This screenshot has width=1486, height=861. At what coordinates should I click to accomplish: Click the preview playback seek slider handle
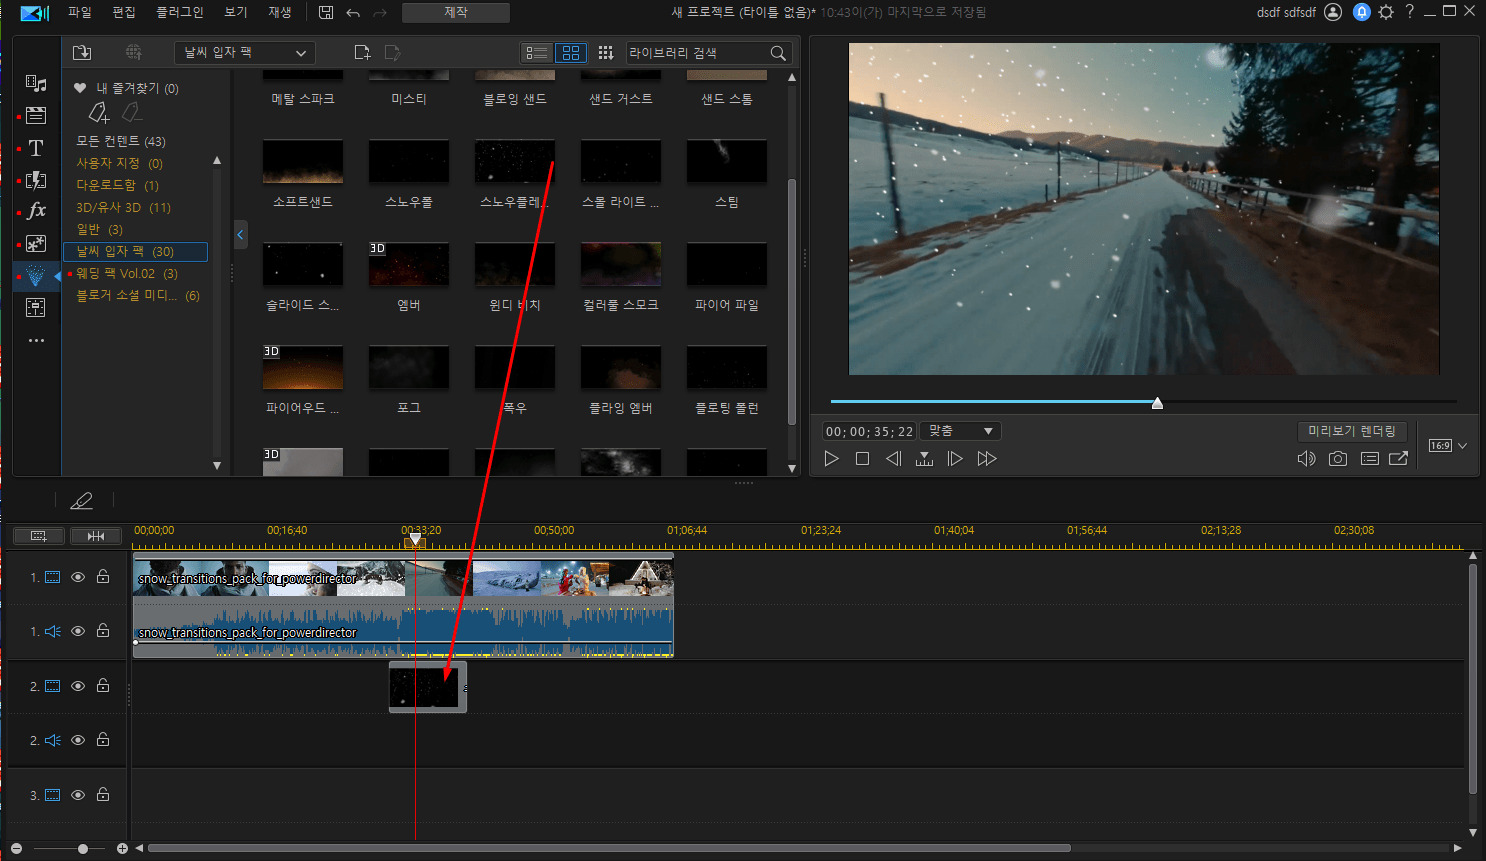tap(1157, 403)
